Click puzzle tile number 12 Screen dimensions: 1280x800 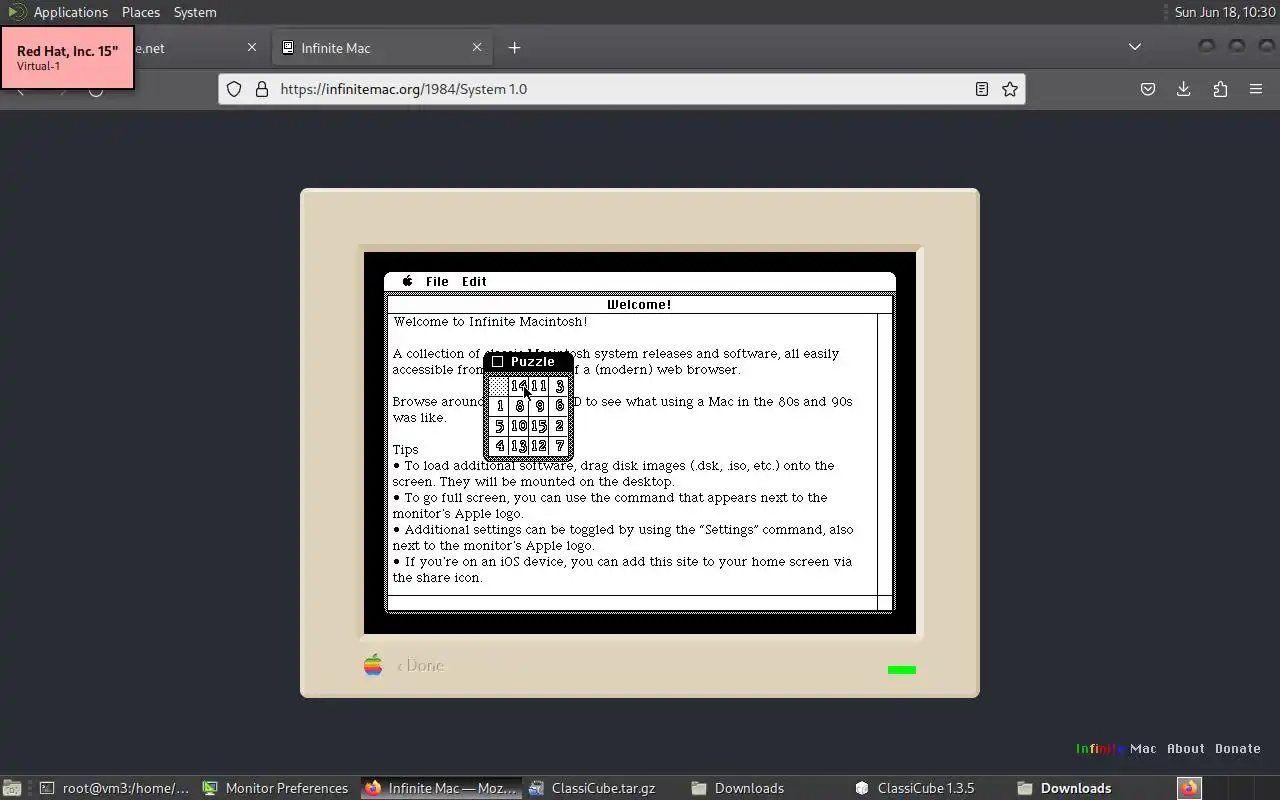pyautogui.click(x=539, y=446)
